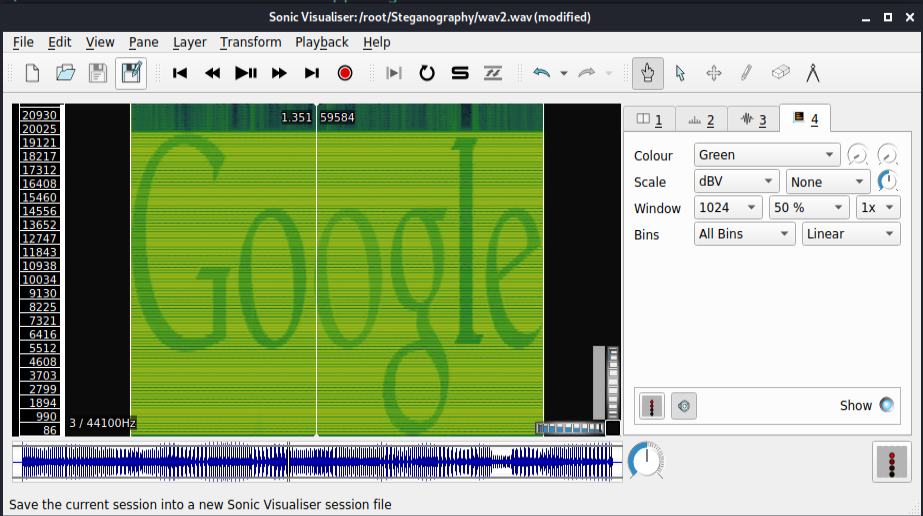Open the Transform menu

250,42
